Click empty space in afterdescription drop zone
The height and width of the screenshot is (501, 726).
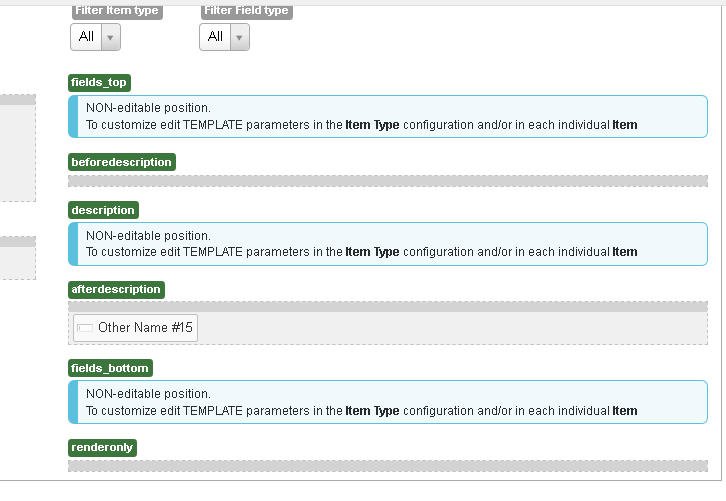click(450, 328)
